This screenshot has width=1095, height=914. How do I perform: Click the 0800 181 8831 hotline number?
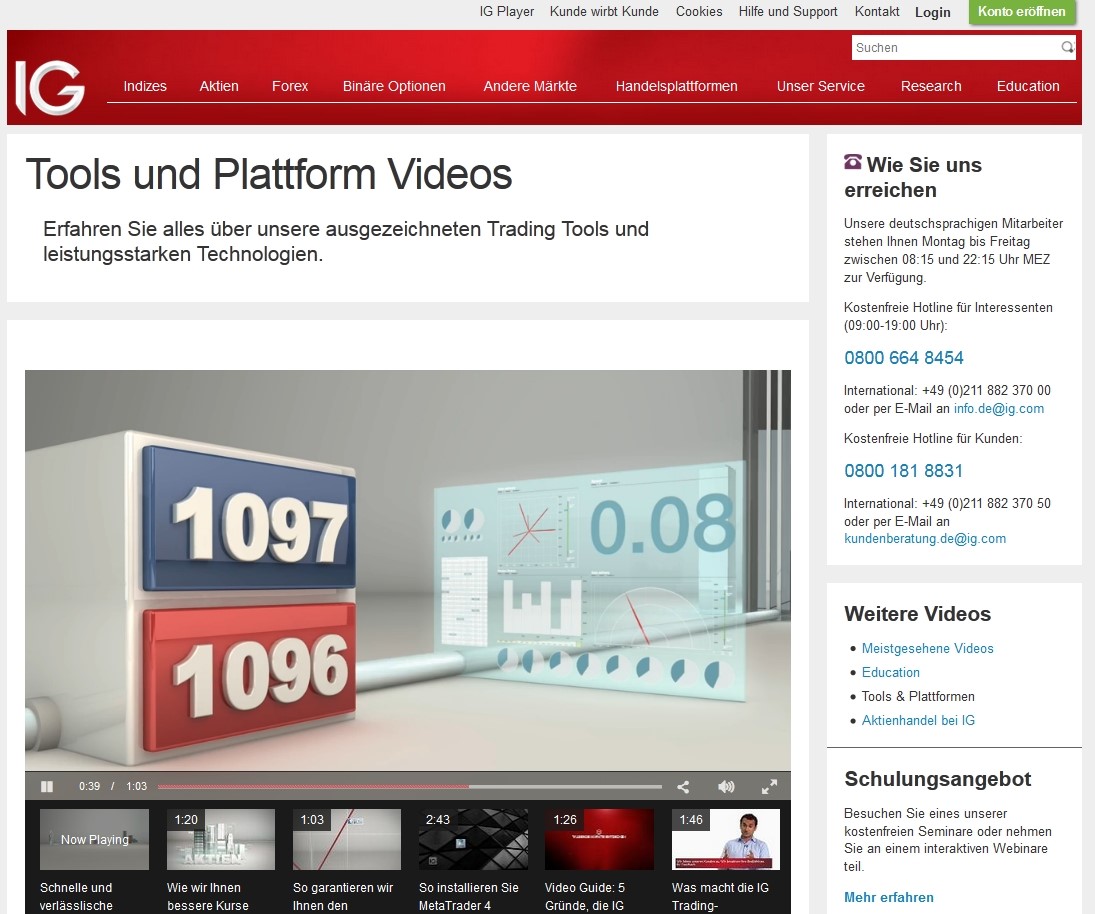[x=904, y=471]
